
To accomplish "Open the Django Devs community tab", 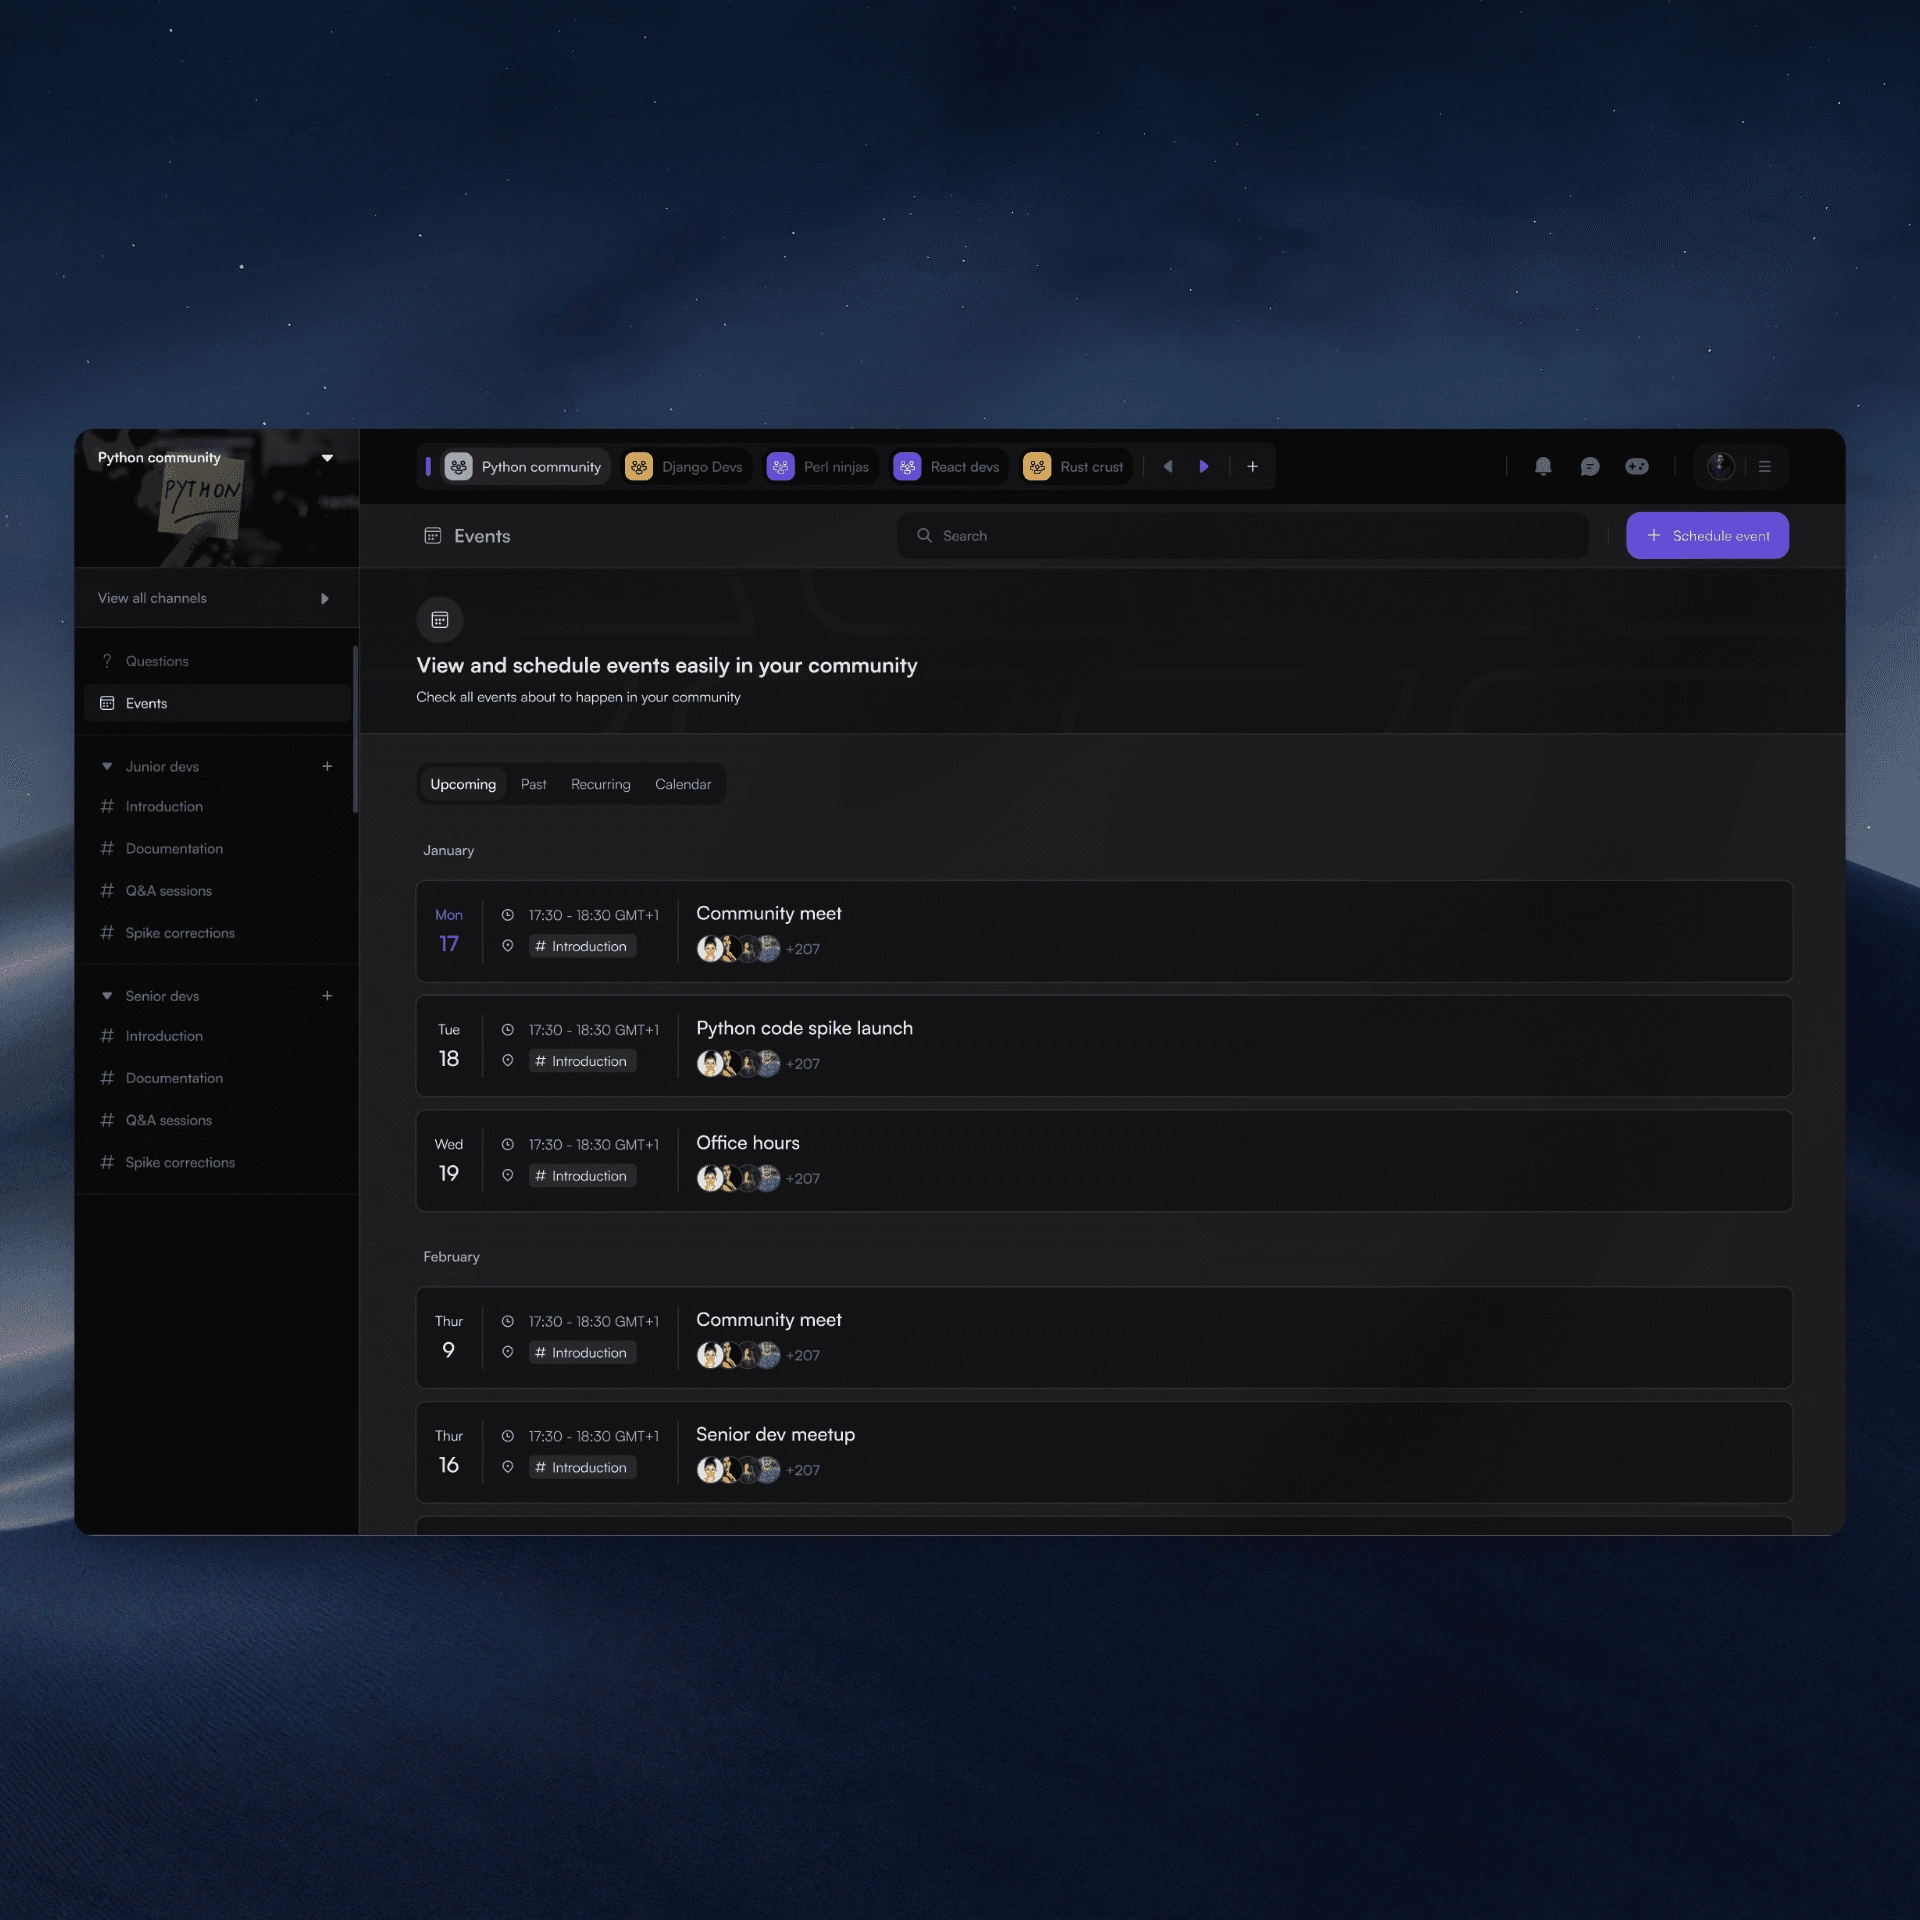I will click(x=685, y=467).
